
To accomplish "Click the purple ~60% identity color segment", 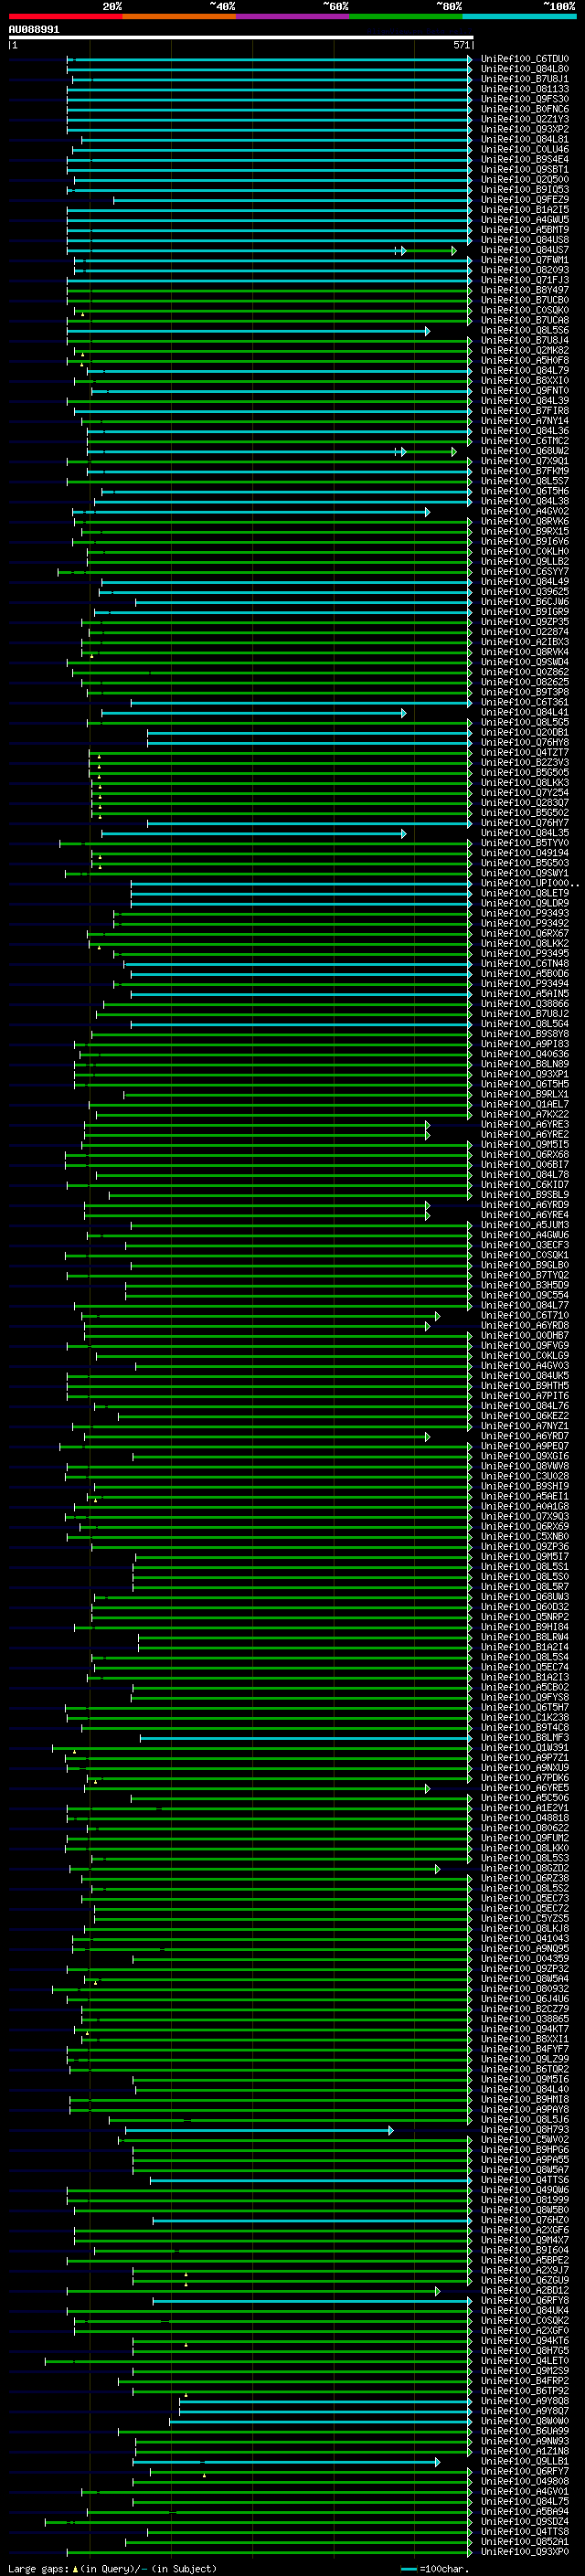I will pyautogui.click(x=292, y=16).
